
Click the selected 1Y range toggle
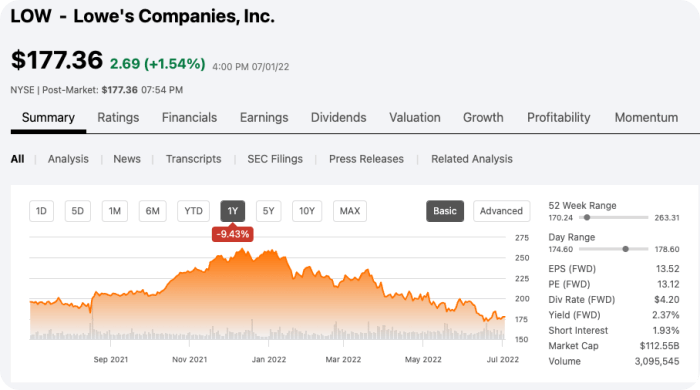[233, 211]
